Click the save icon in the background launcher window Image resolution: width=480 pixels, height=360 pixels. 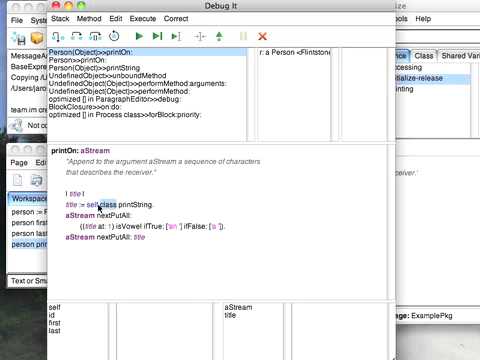pyautogui.click(x=19, y=39)
